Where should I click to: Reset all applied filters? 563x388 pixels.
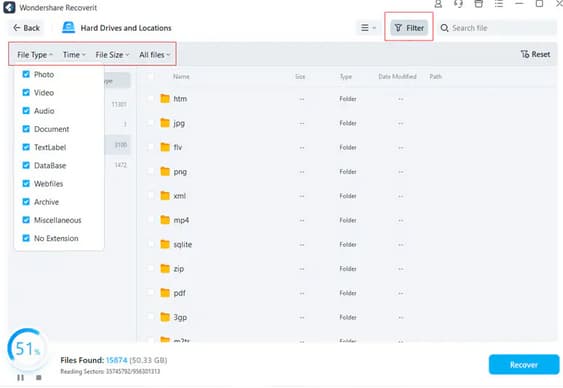point(535,54)
